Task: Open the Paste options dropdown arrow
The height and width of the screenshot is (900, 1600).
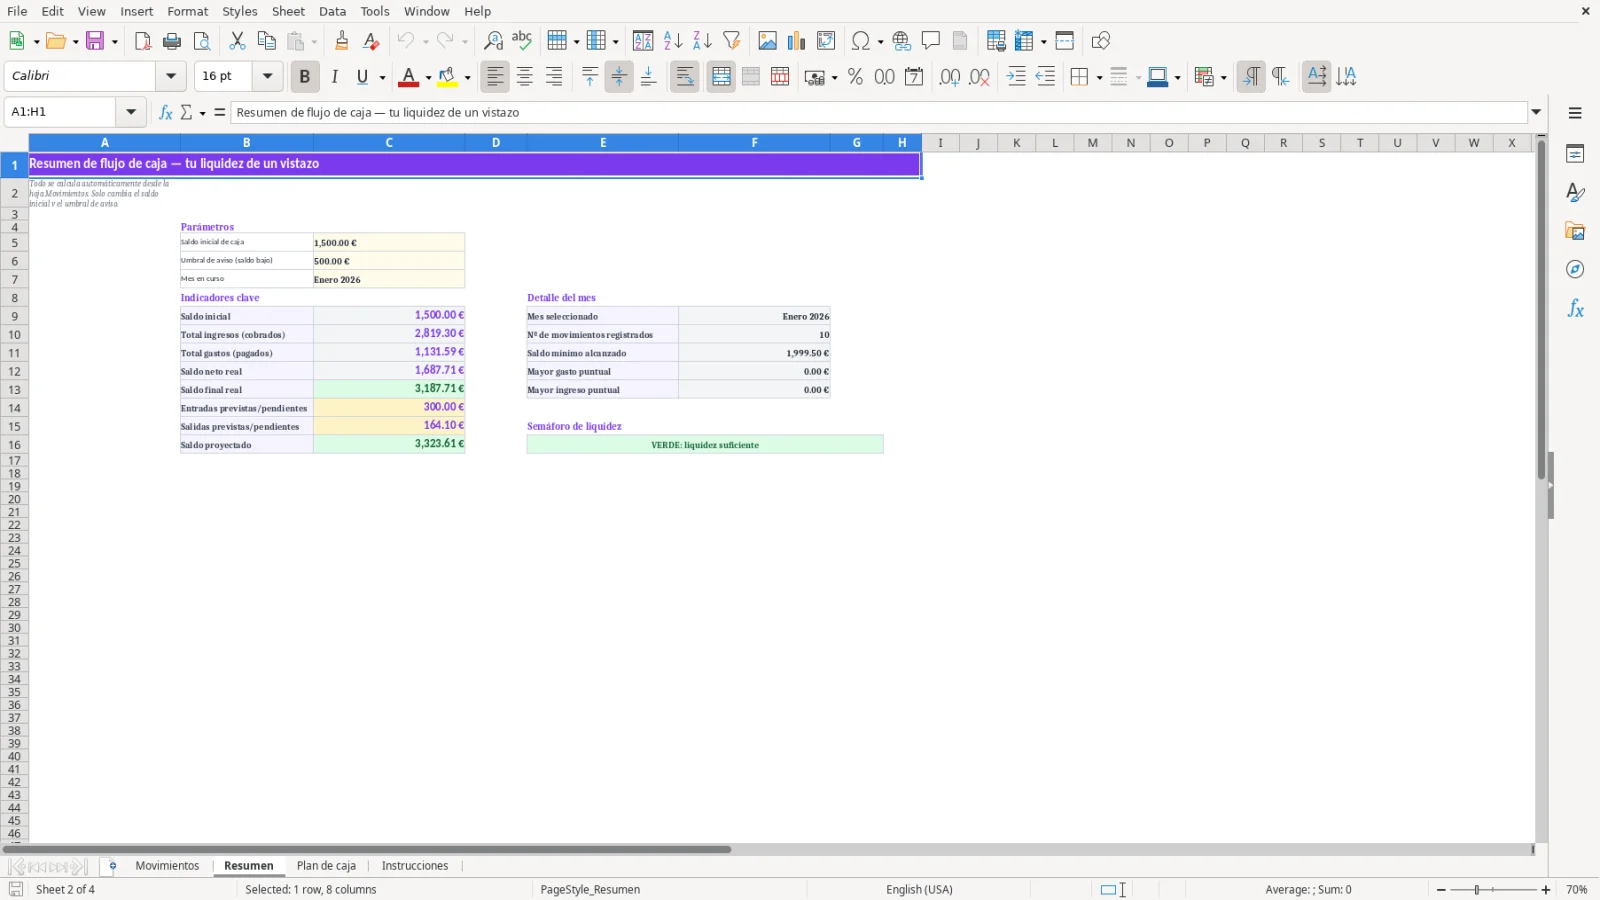Action: tap(314, 42)
